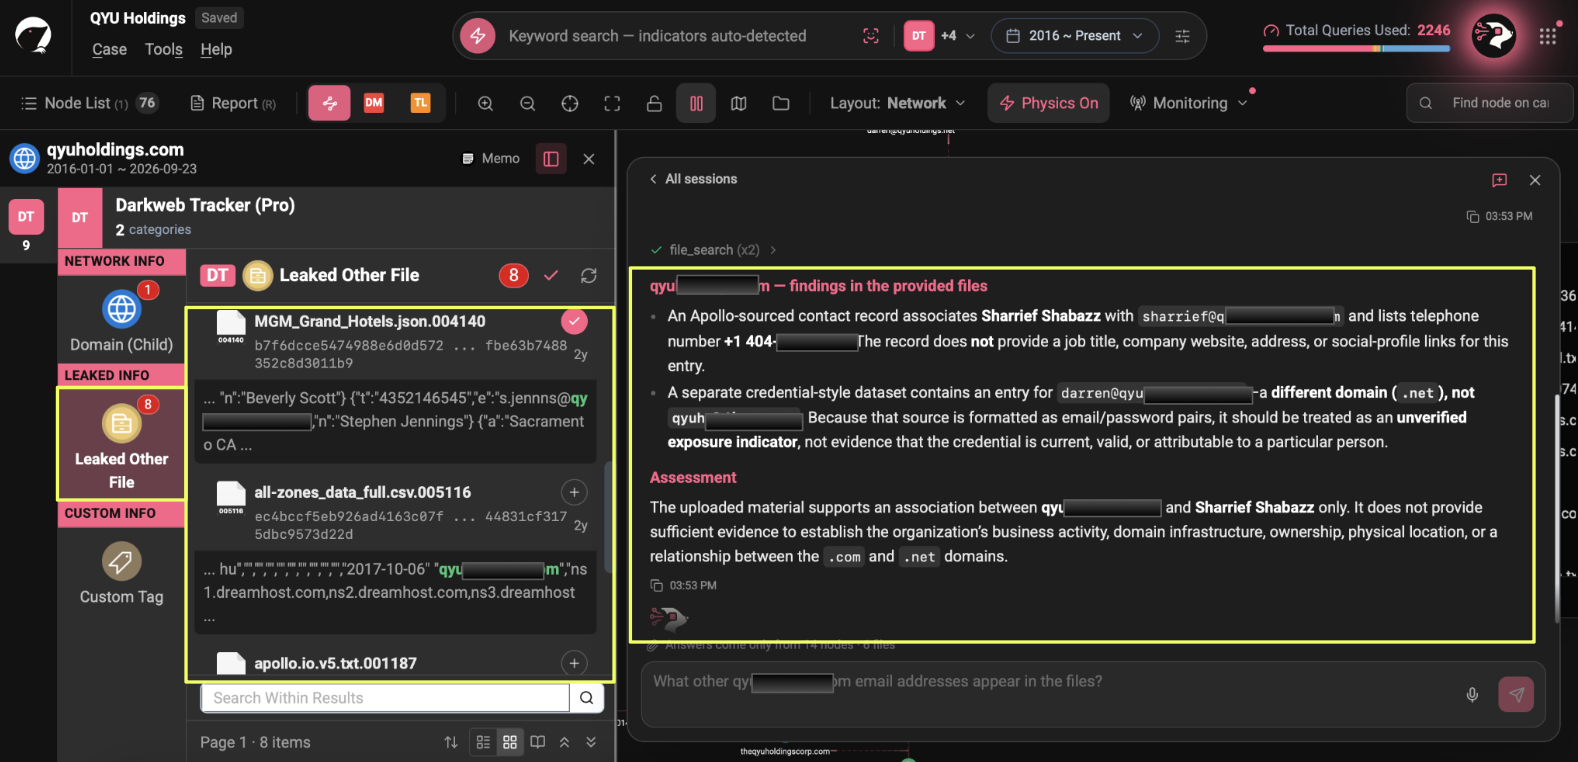Viewport: 1578px width, 762px height.
Task: Click the zoom in magnifier icon
Action: click(x=485, y=103)
